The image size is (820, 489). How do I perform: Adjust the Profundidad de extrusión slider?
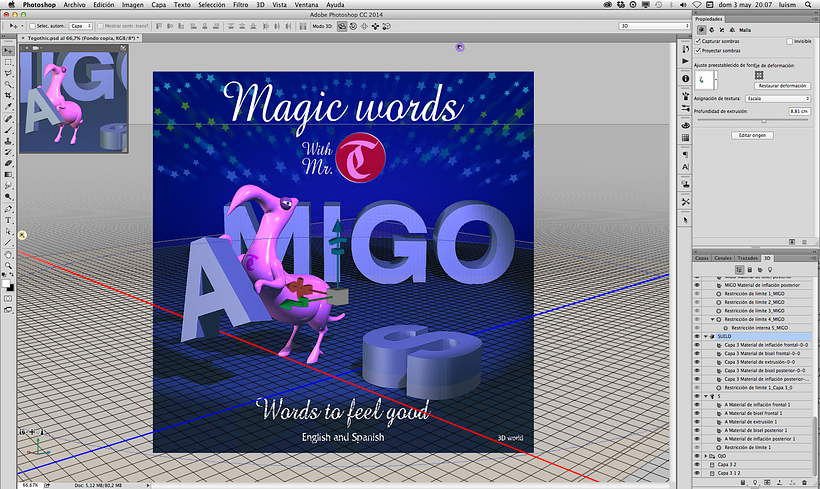pyautogui.click(x=764, y=121)
